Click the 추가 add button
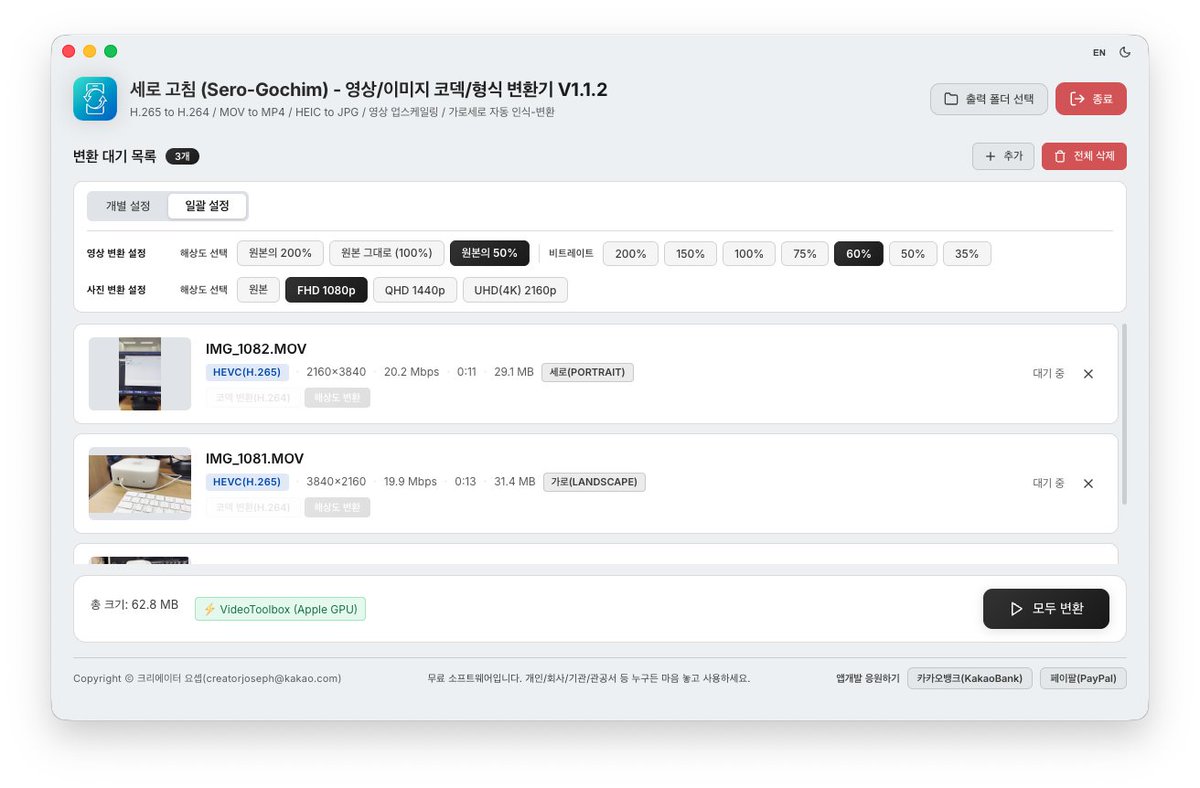Image resolution: width=1200 pixels, height=788 pixels. point(1003,156)
